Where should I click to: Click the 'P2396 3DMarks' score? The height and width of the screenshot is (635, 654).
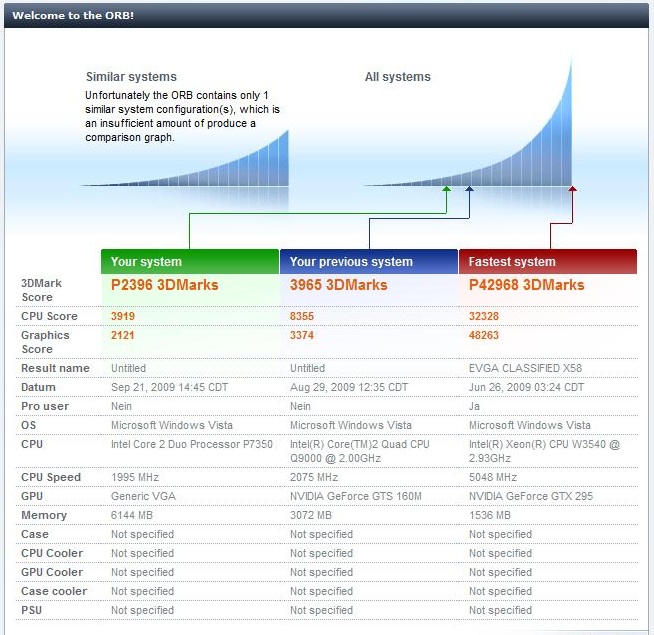[164, 285]
